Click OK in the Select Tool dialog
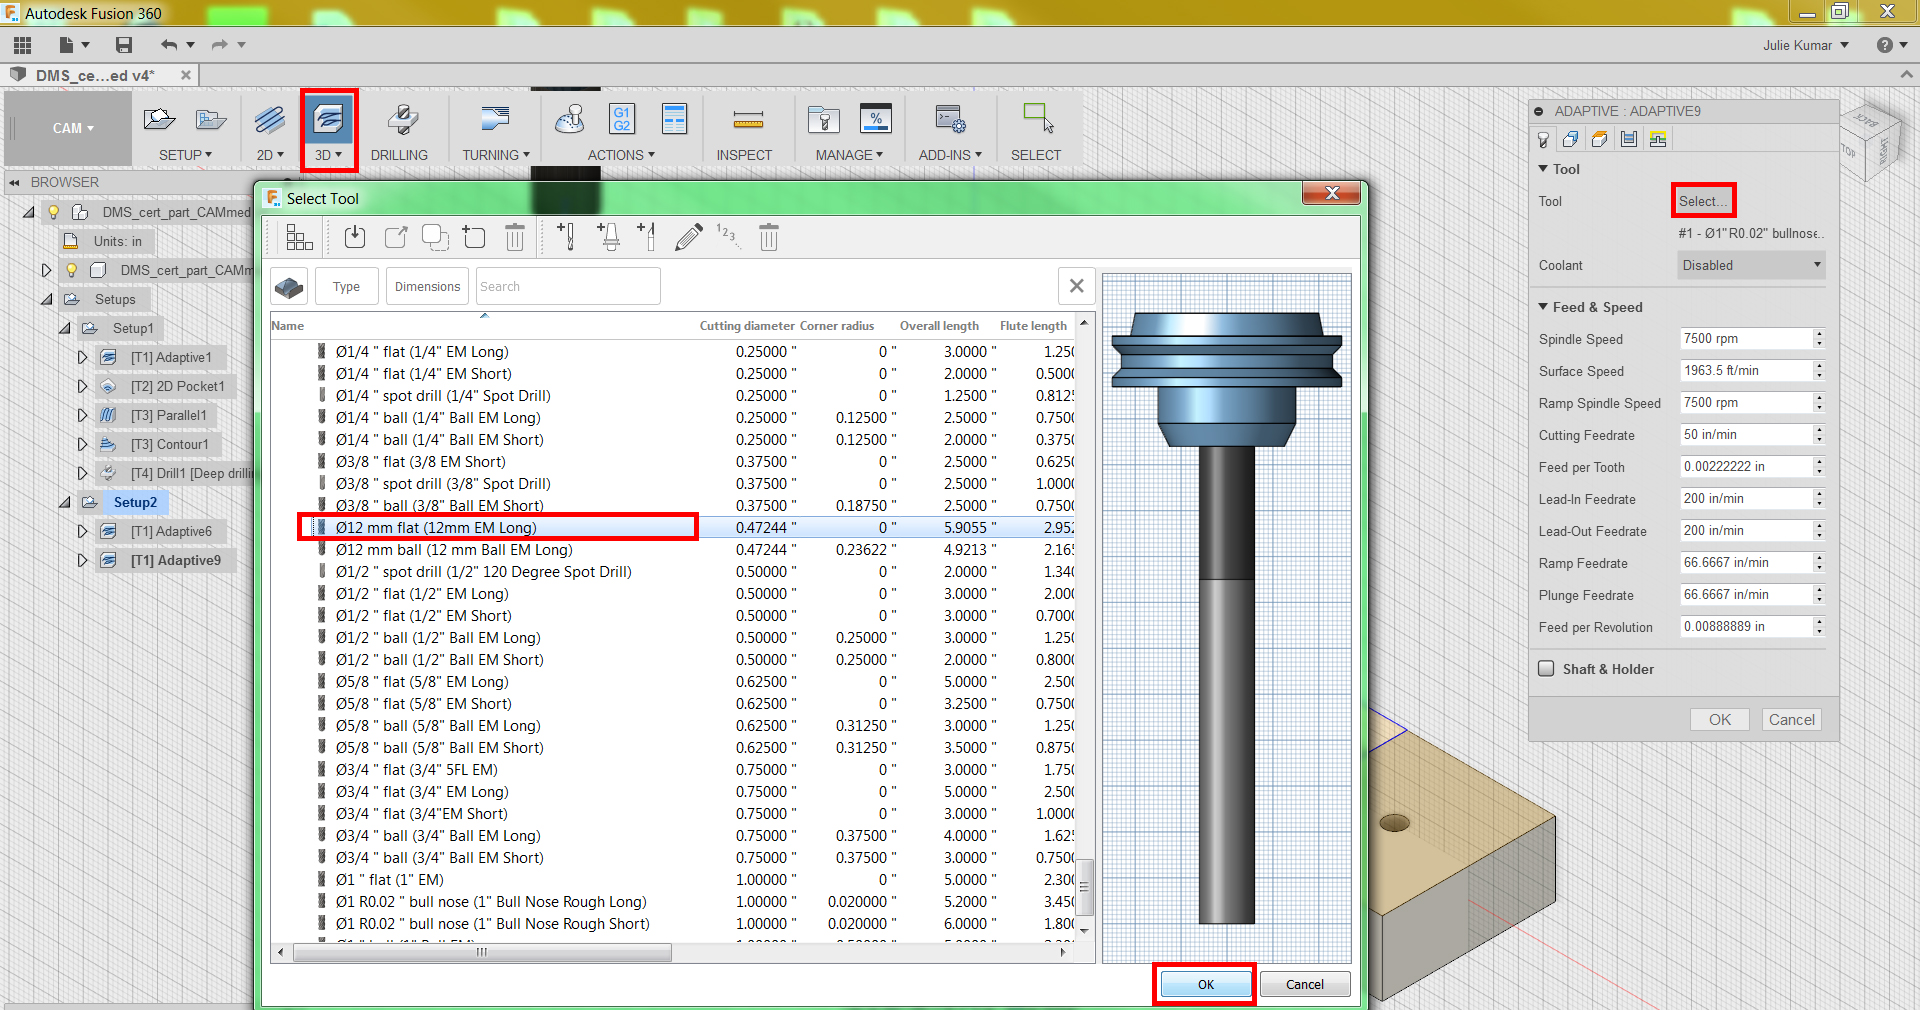This screenshot has height=1010, width=1920. [1205, 984]
